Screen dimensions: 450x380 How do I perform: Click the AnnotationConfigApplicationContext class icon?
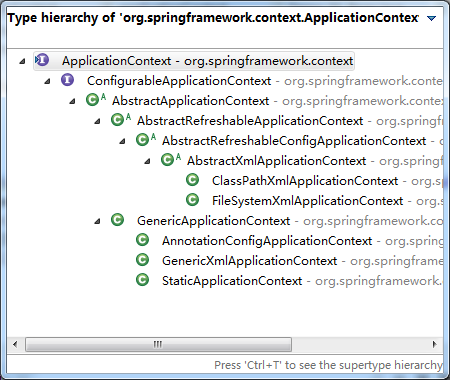click(x=142, y=240)
